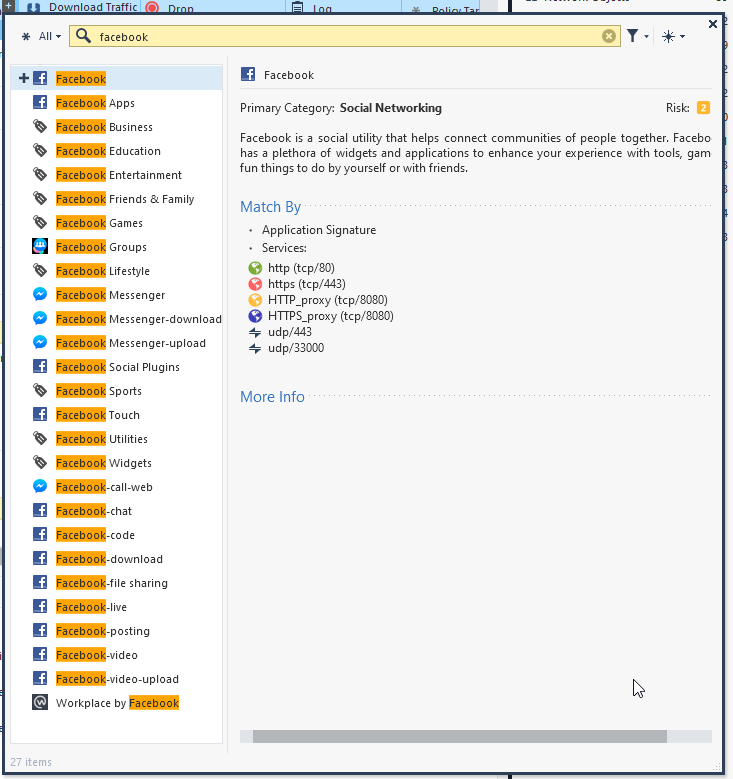Click the Facebook Touch logo icon
733x779 pixels.
click(40, 414)
